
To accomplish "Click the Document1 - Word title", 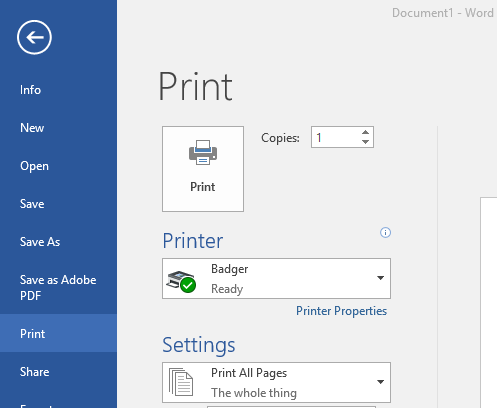I will click(443, 13).
